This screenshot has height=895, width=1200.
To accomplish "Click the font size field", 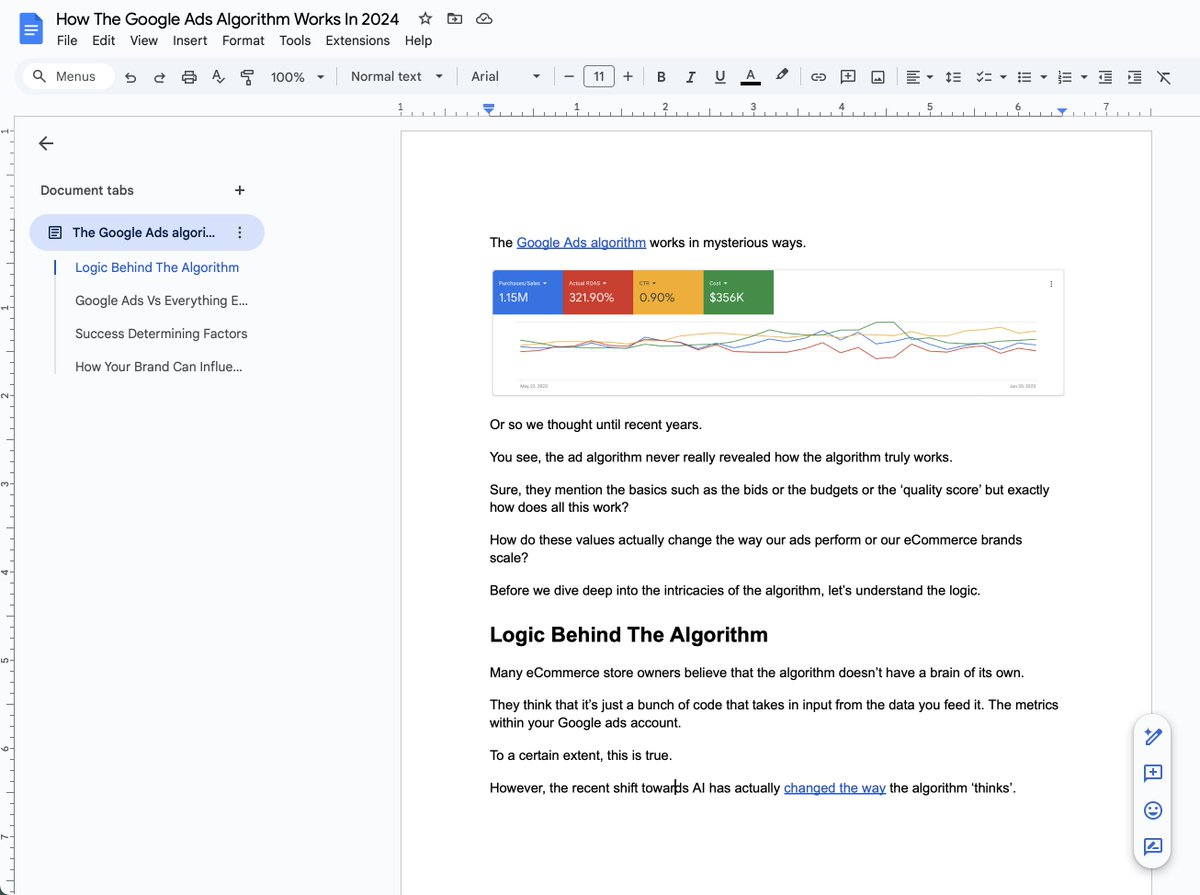I will click(599, 77).
